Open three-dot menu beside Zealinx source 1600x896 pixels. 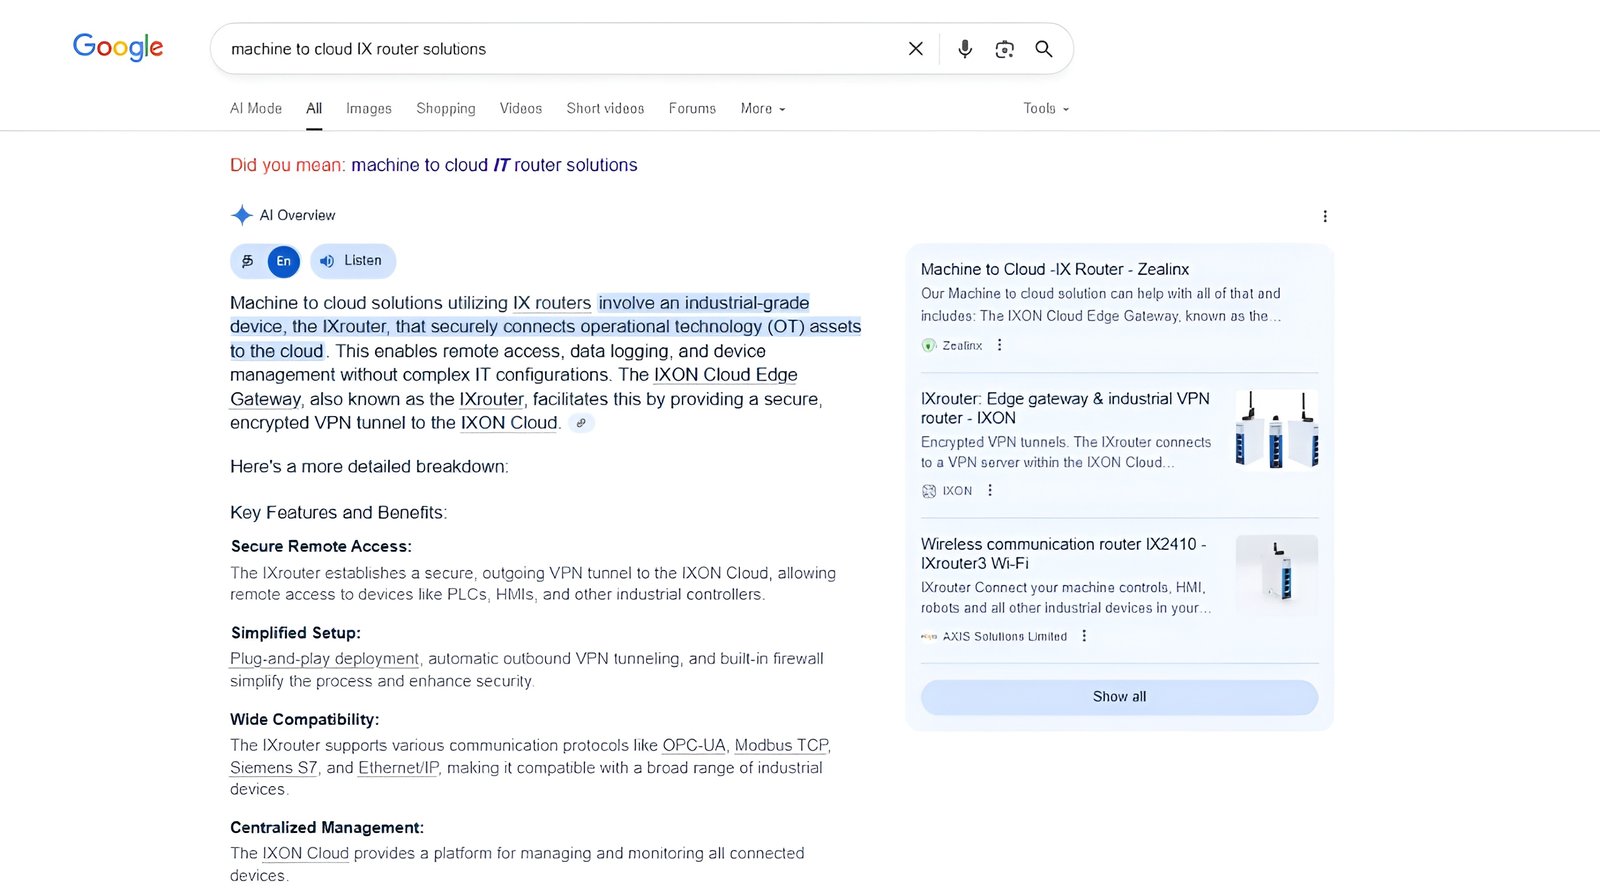tap(999, 345)
